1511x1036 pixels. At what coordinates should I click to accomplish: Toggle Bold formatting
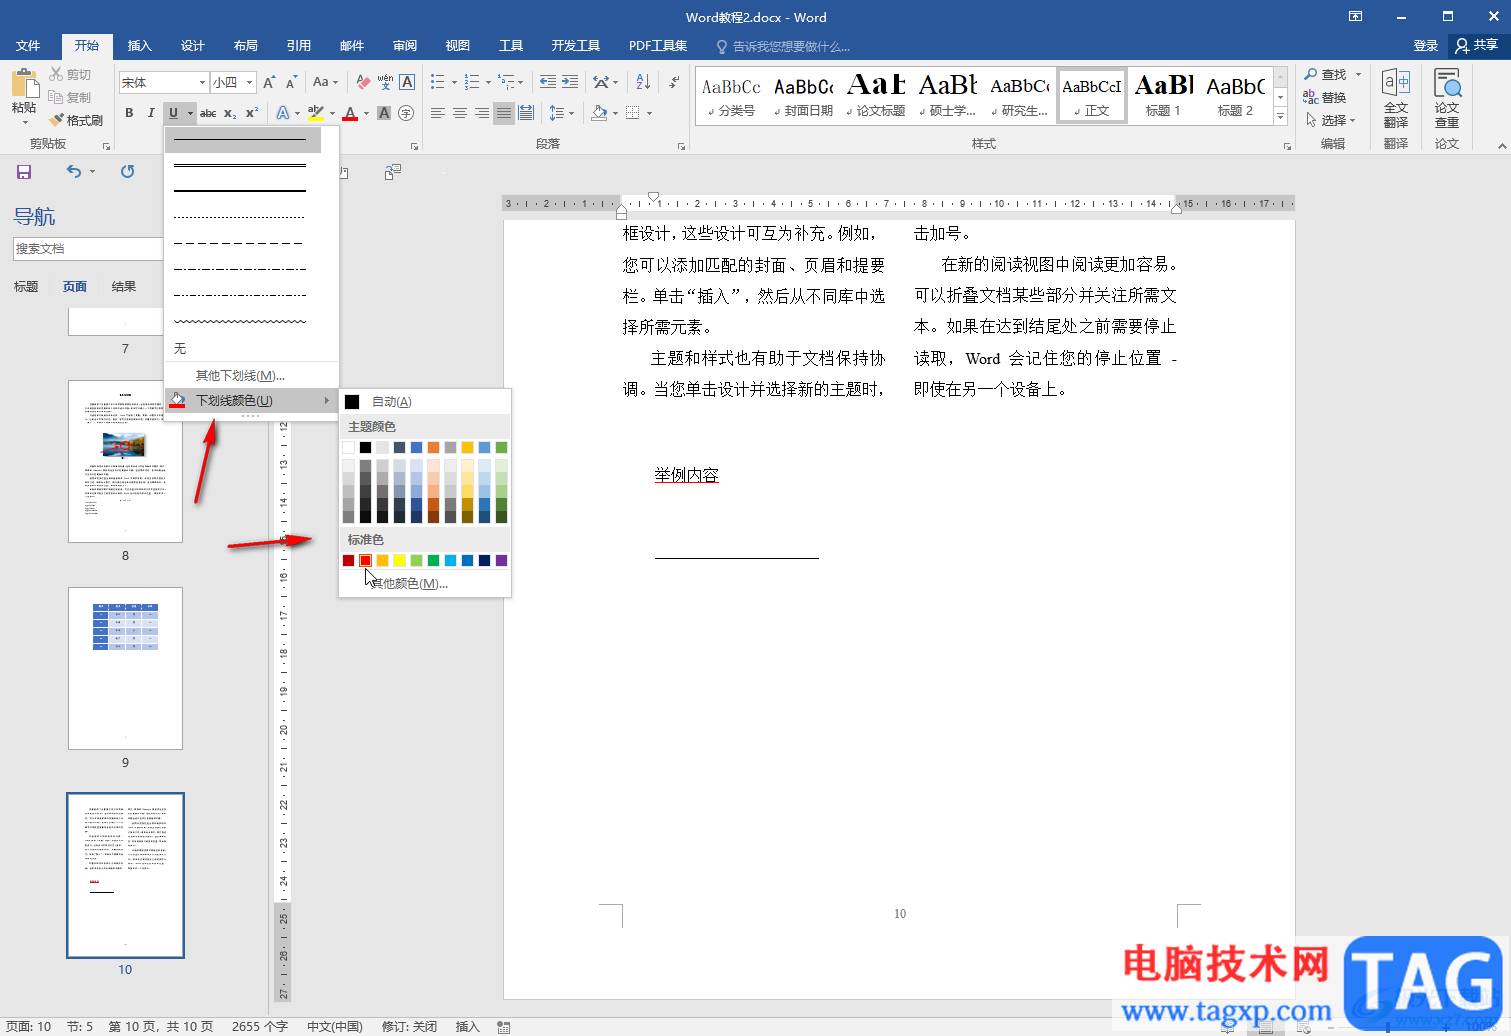(x=129, y=113)
